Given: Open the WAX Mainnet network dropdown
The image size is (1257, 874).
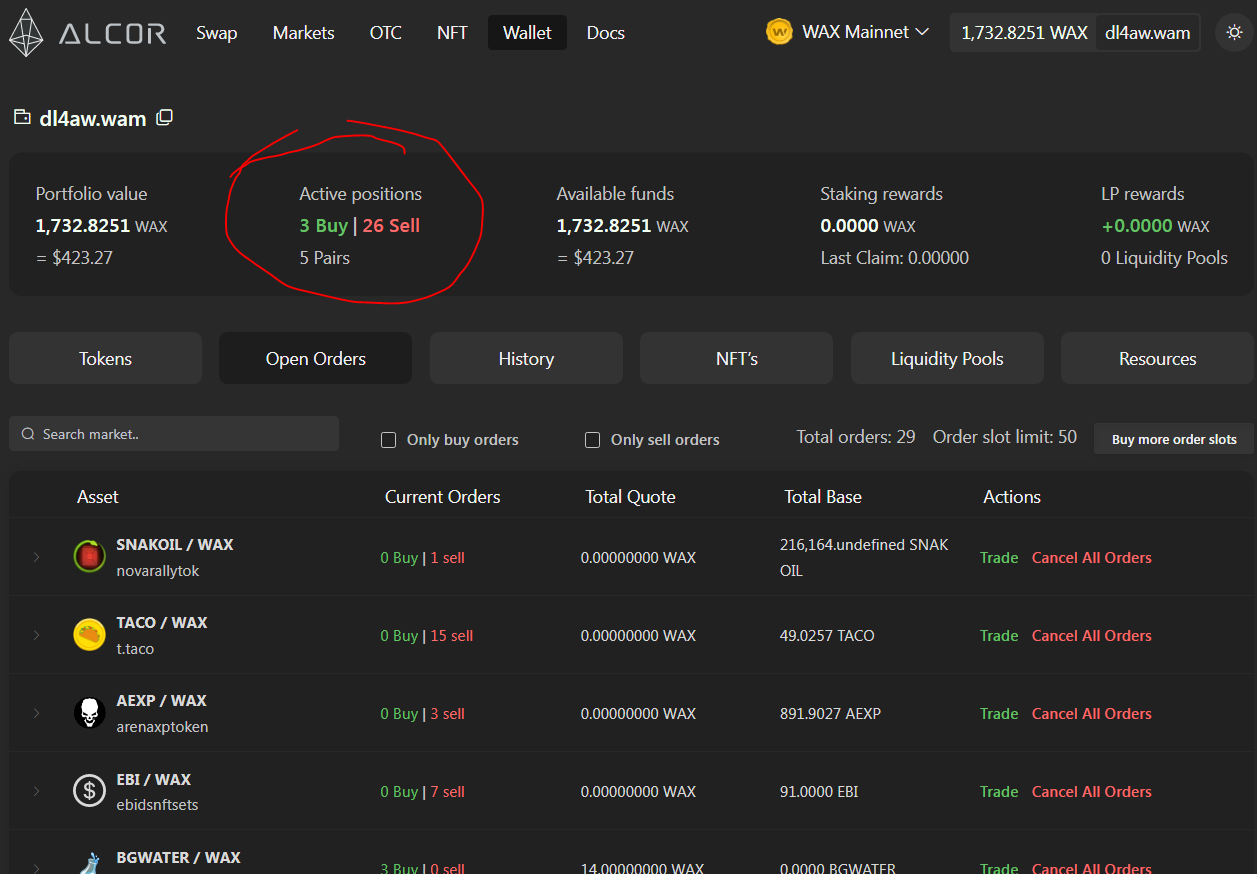Looking at the screenshot, I should tap(848, 32).
